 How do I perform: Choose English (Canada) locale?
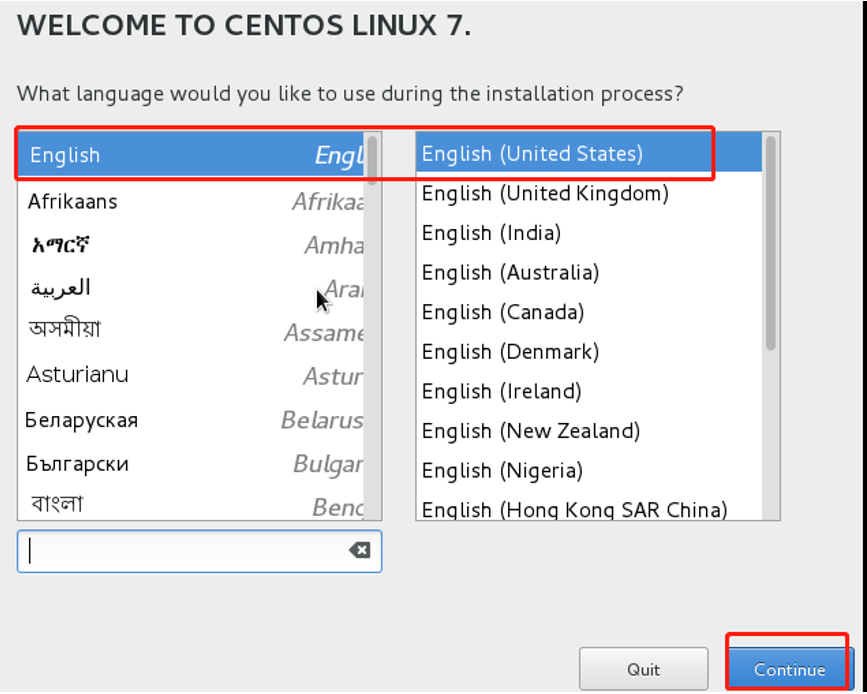tap(589, 312)
